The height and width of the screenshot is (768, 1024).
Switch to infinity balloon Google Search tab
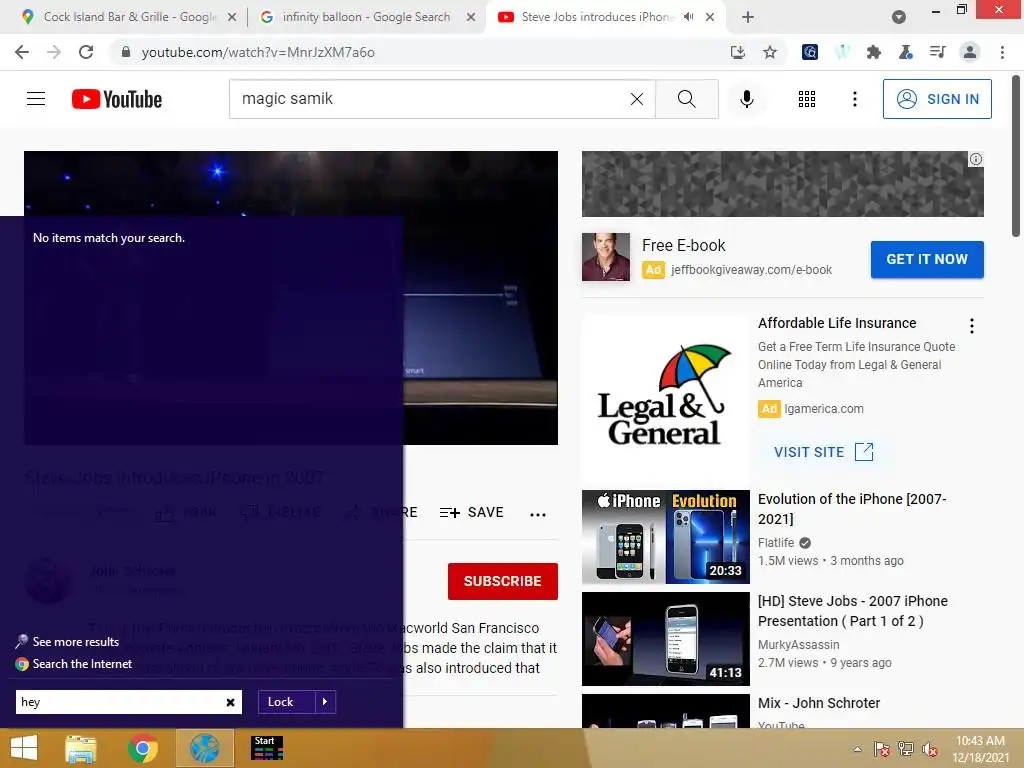pyautogui.click(x=366, y=17)
